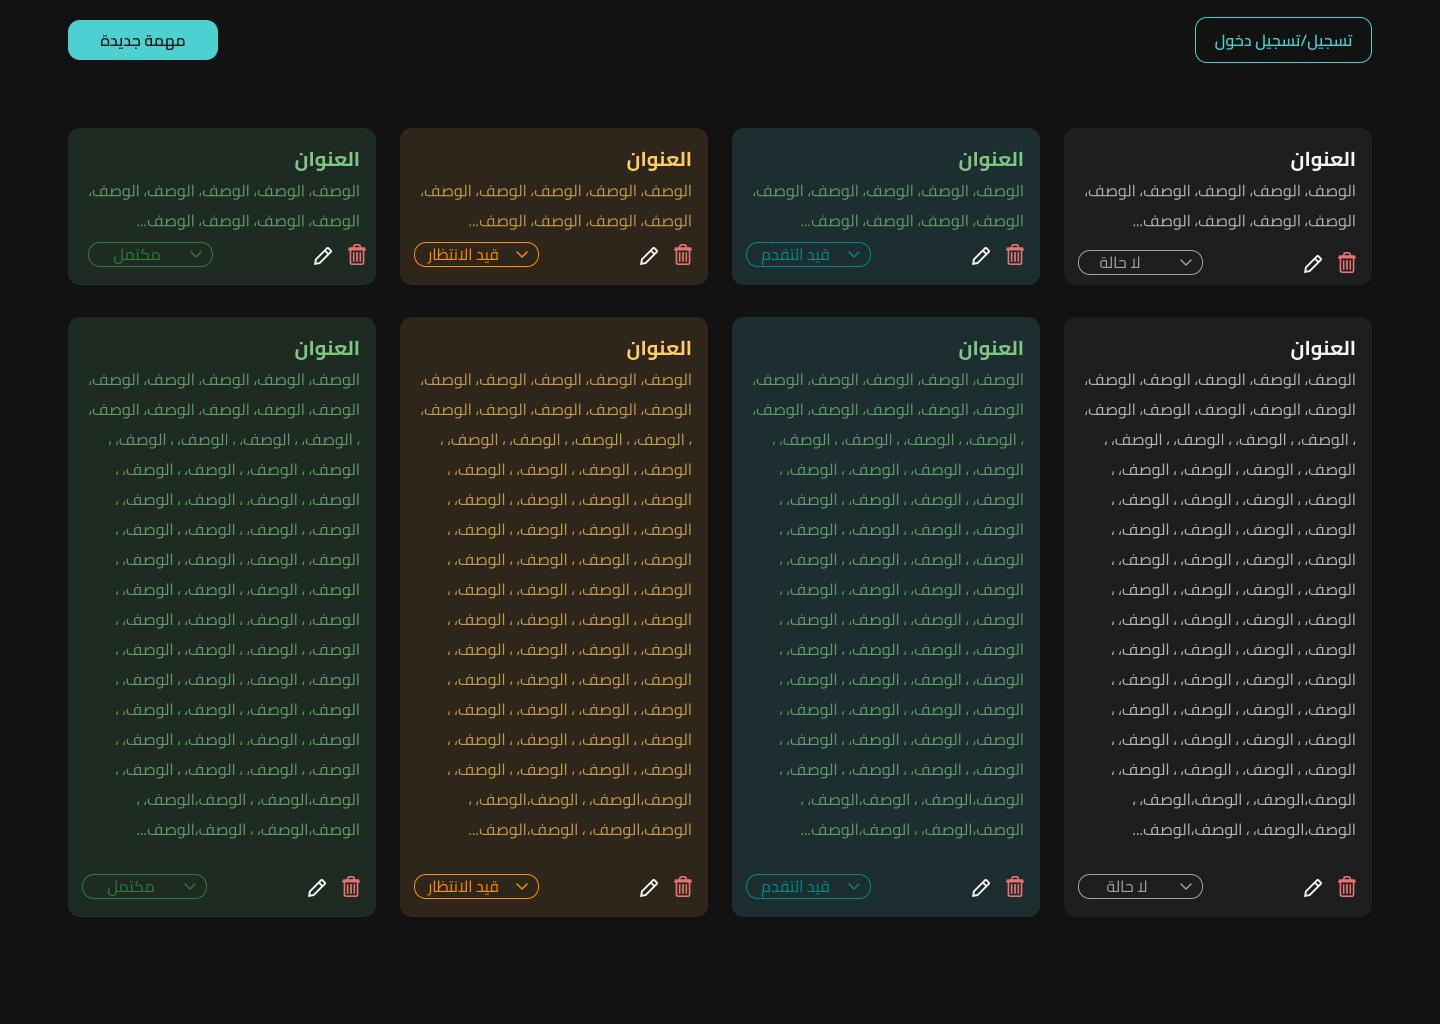Expand the 'قيد الانتظار' status selector on the tall card
This screenshot has width=1440, height=1024.
(x=477, y=887)
